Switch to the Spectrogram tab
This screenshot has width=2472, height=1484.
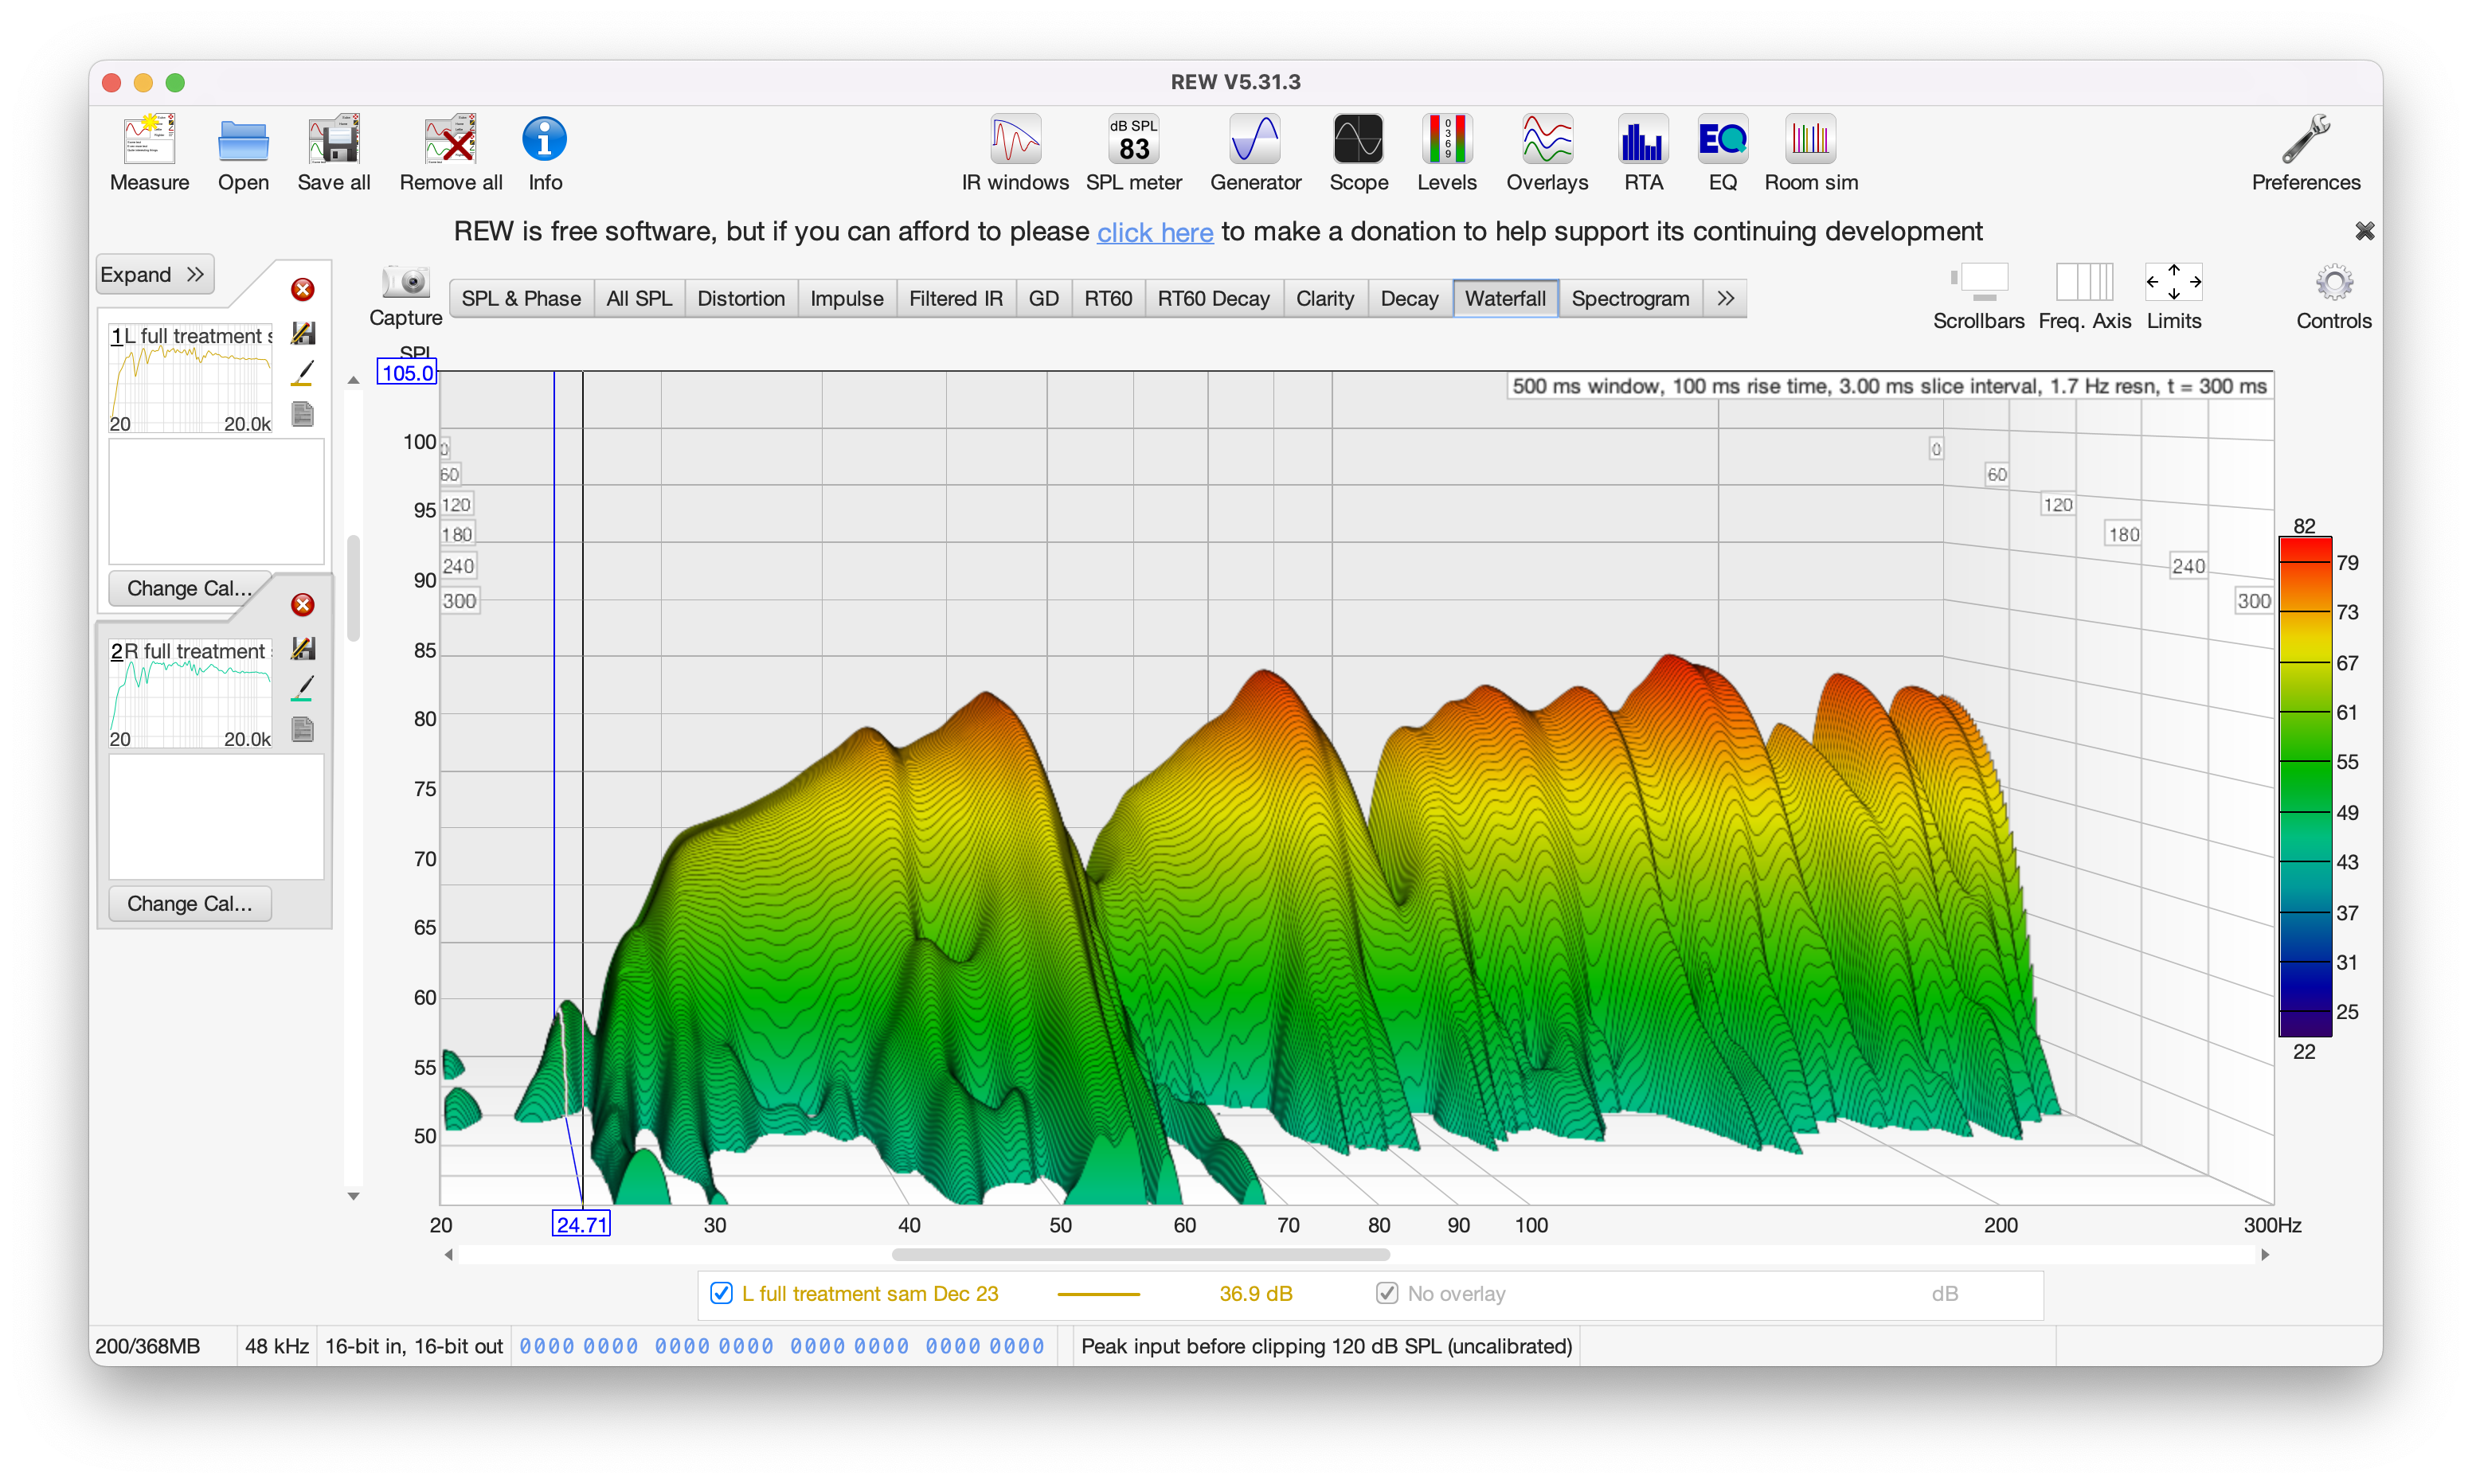[x=1630, y=298]
